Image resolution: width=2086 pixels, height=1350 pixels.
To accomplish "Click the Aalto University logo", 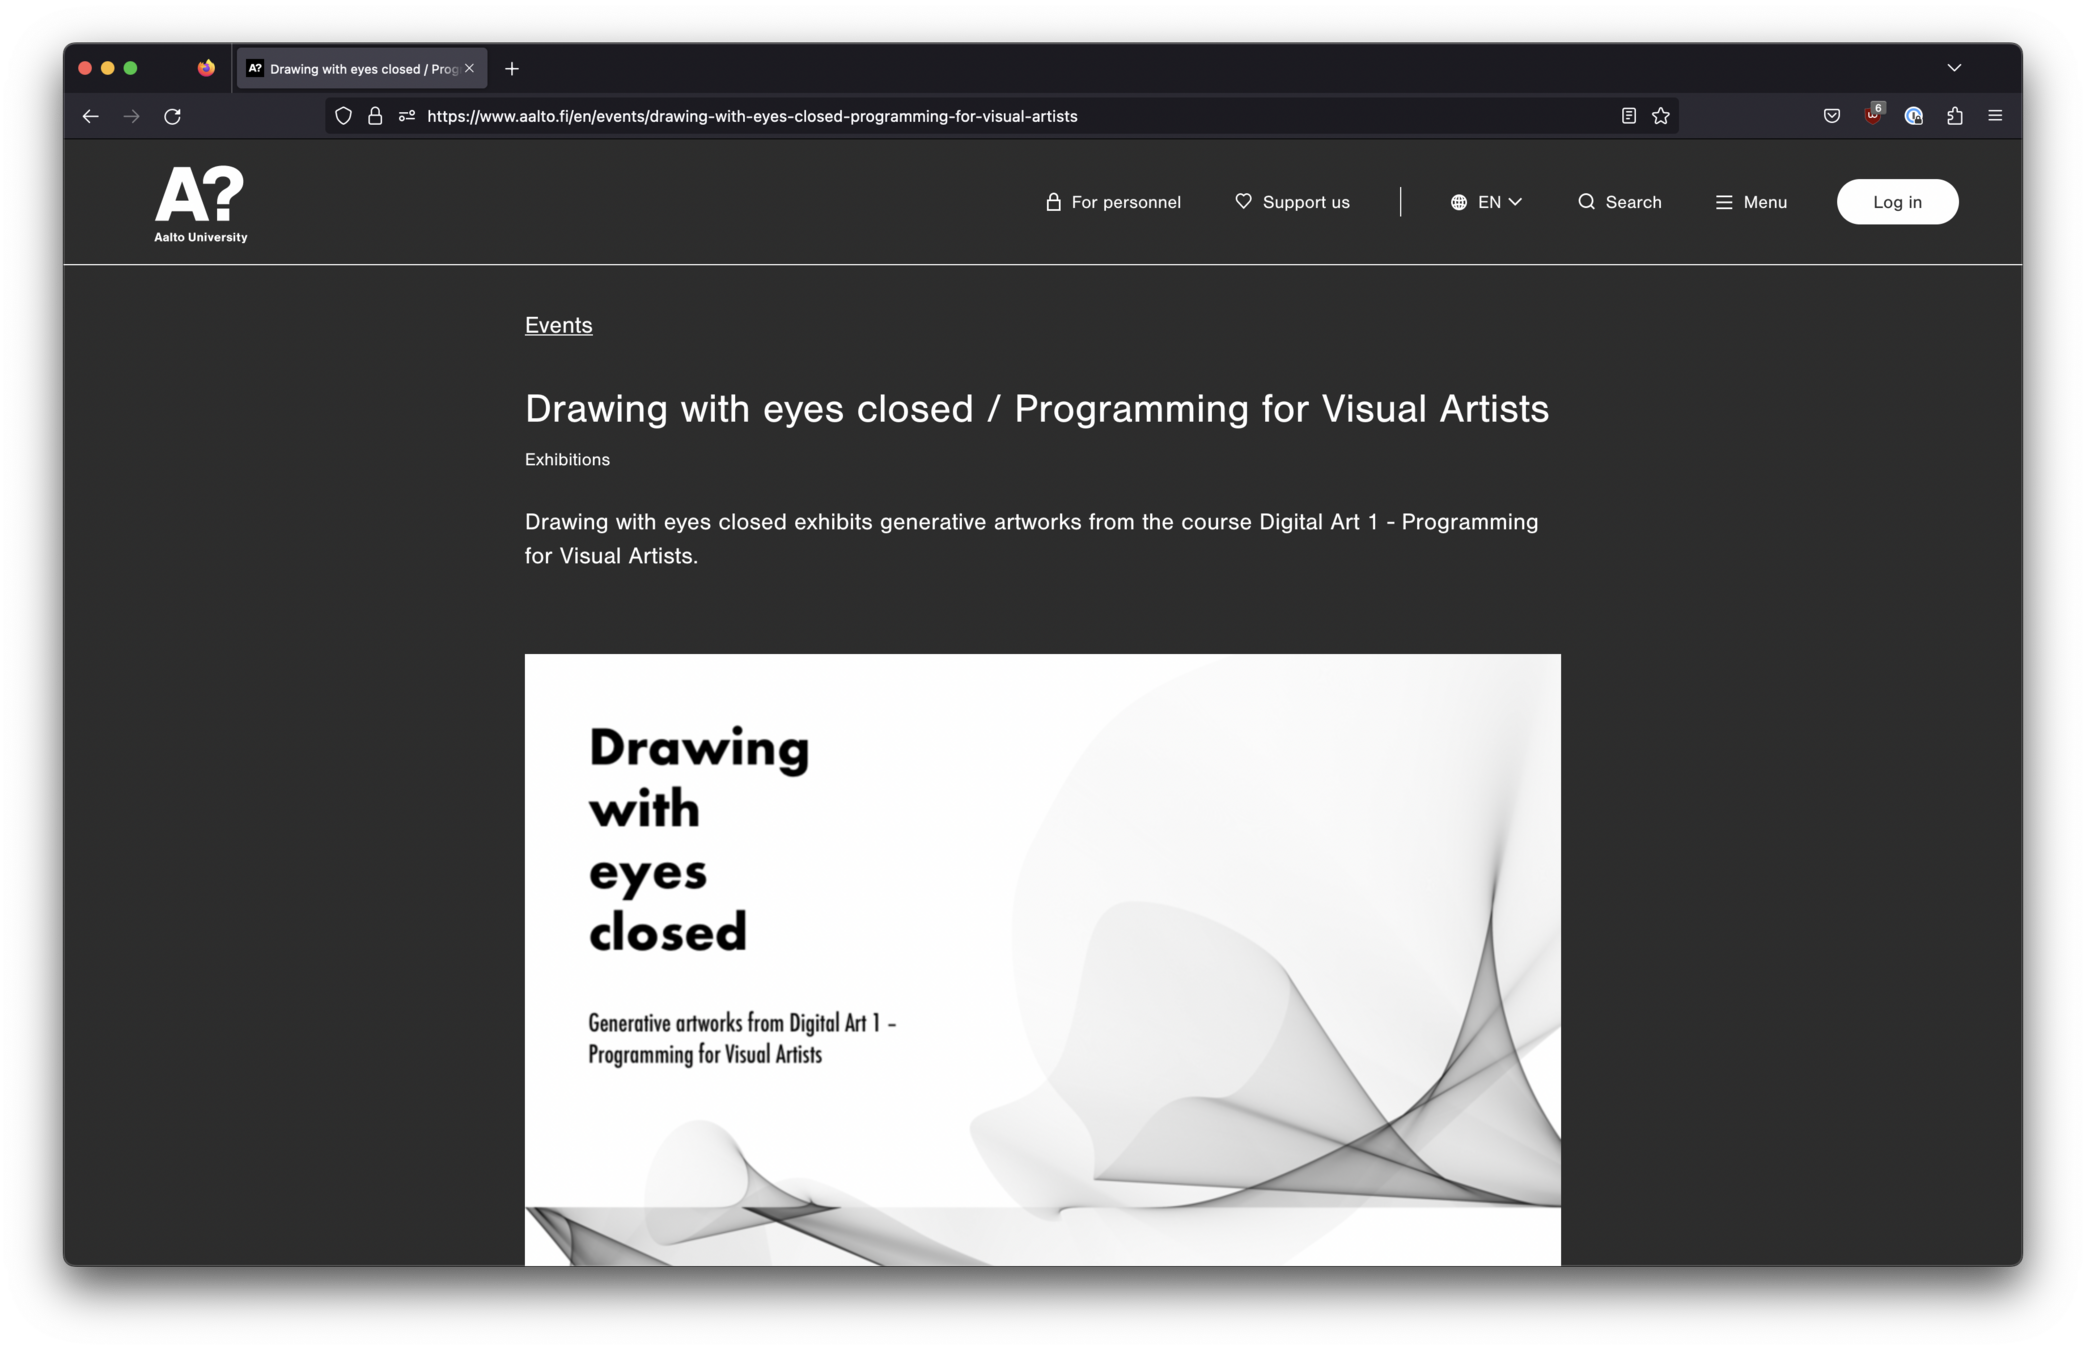I will tap(200, 204).
